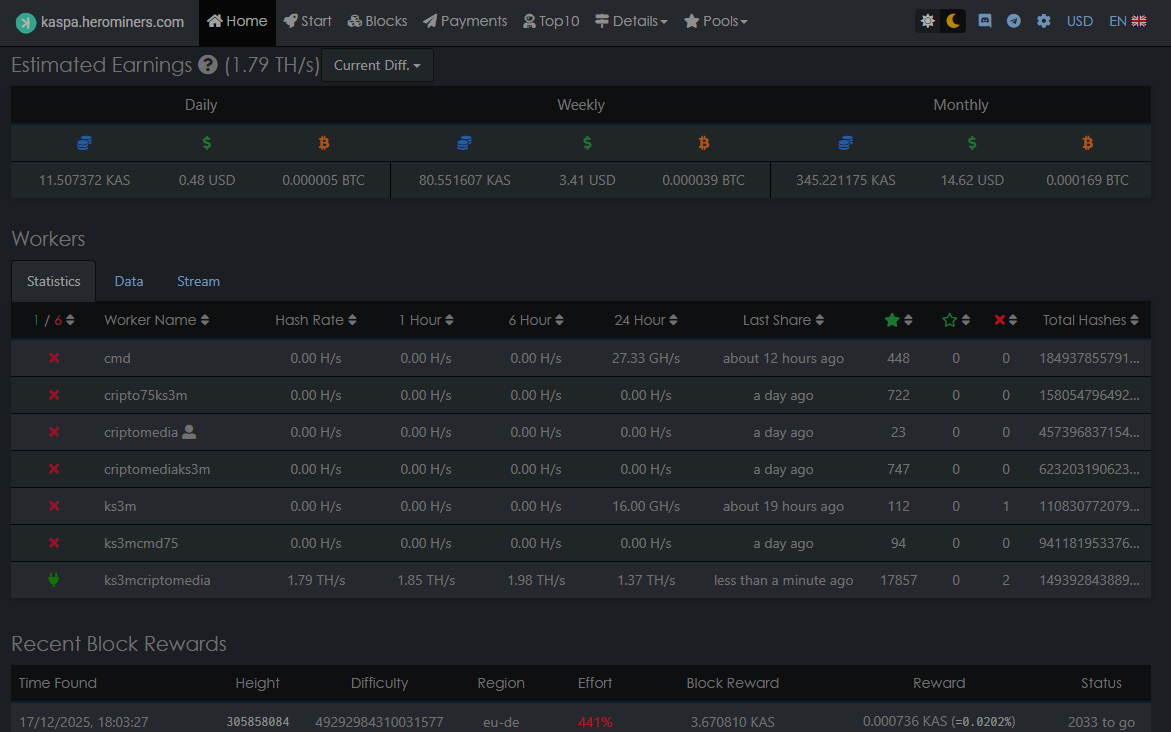Image resolution: width=1171 pixels, height=732 pixels.
Task: Sort by 24 Hour column
Action: (x=646, y=320)
